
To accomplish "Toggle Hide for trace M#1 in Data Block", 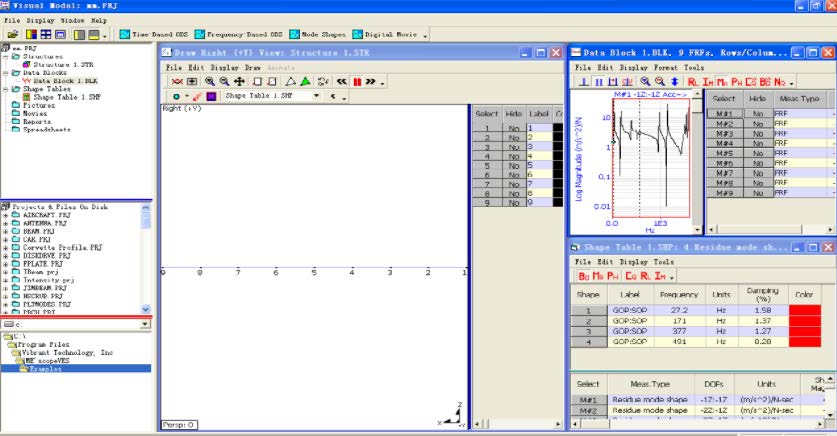I will [x=757, y=115].
